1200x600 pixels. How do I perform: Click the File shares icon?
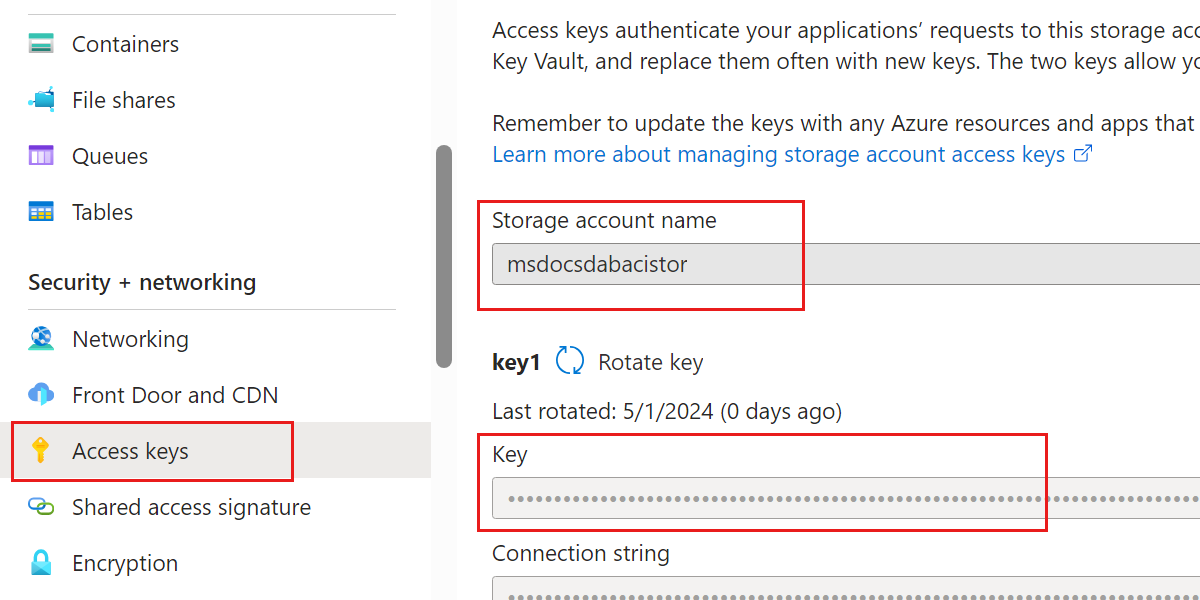(x=41, y=99)
